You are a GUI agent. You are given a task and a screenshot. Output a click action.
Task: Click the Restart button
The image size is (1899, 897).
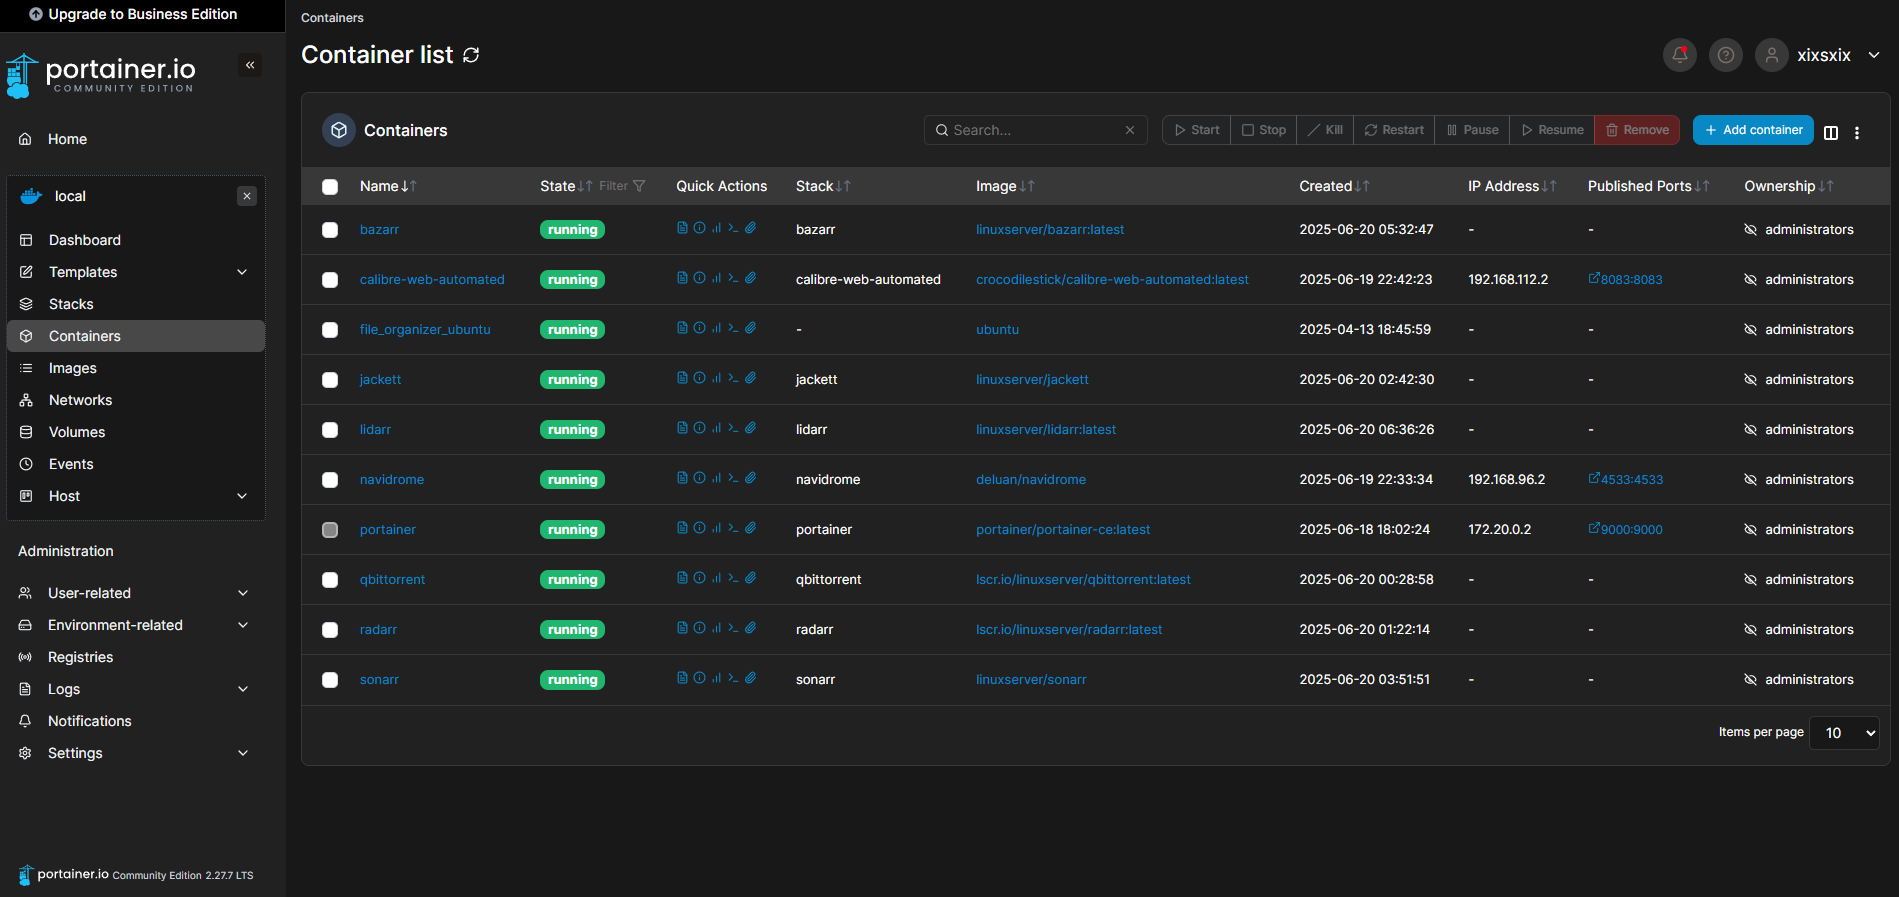[1394, 130]
